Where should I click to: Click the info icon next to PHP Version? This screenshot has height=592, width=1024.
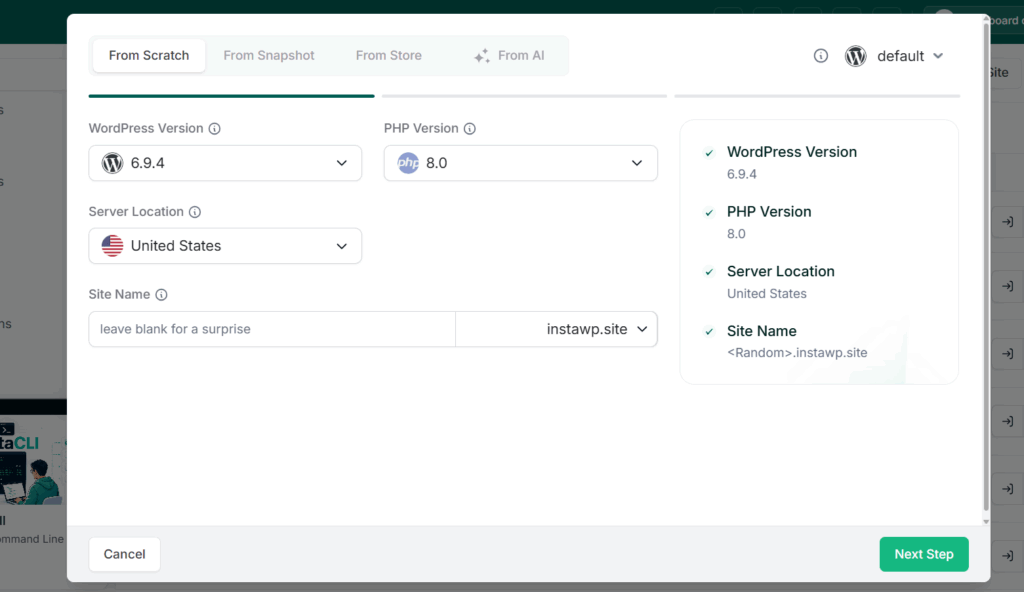tap(470, 129)
